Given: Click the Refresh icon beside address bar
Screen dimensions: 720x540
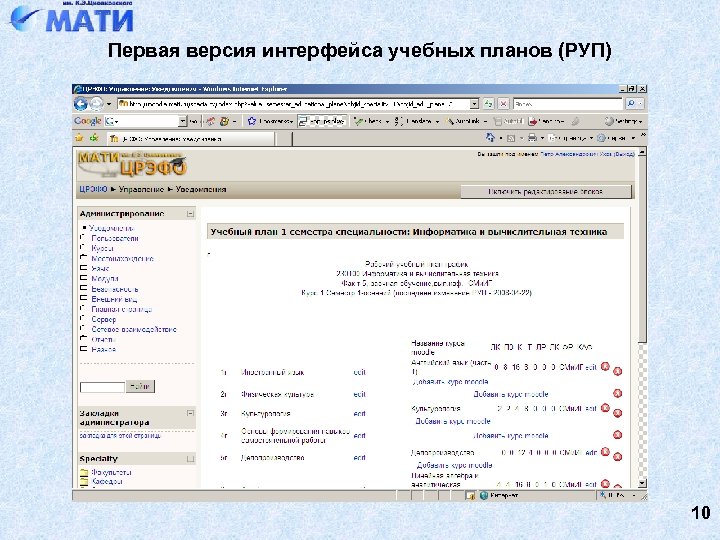Looking at the screenshot, I should [489, 104].
